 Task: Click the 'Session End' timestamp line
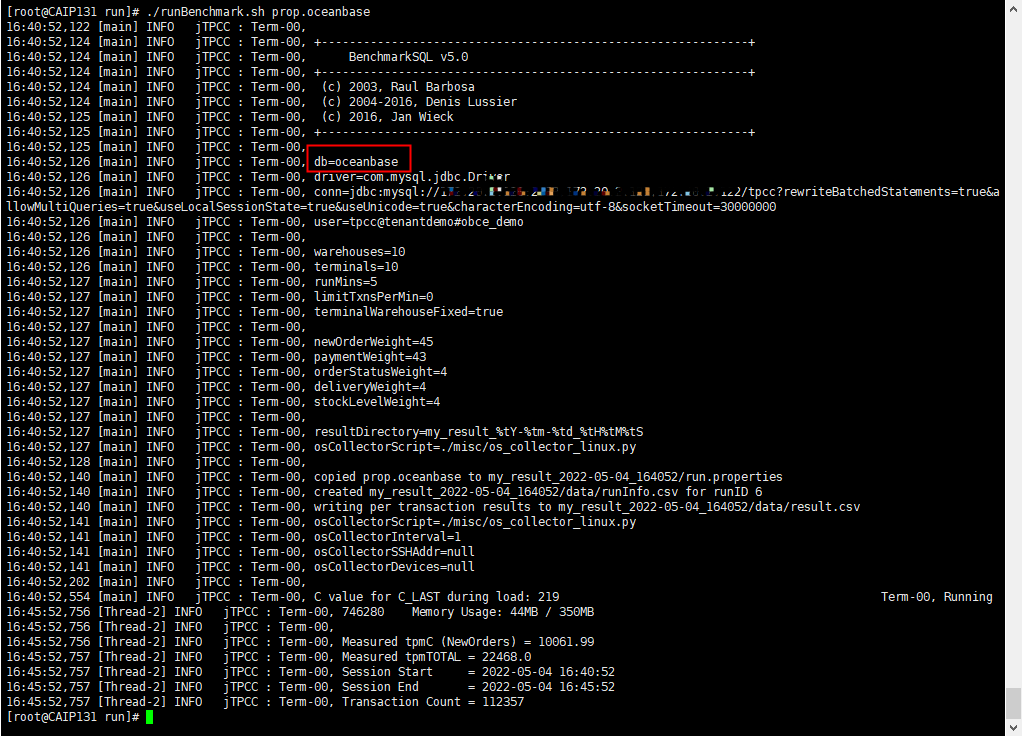coord(478,687)
